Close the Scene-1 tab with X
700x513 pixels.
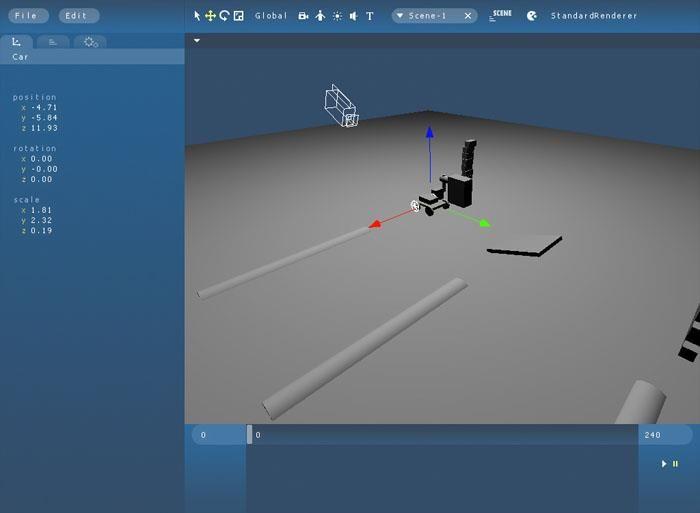467,16
